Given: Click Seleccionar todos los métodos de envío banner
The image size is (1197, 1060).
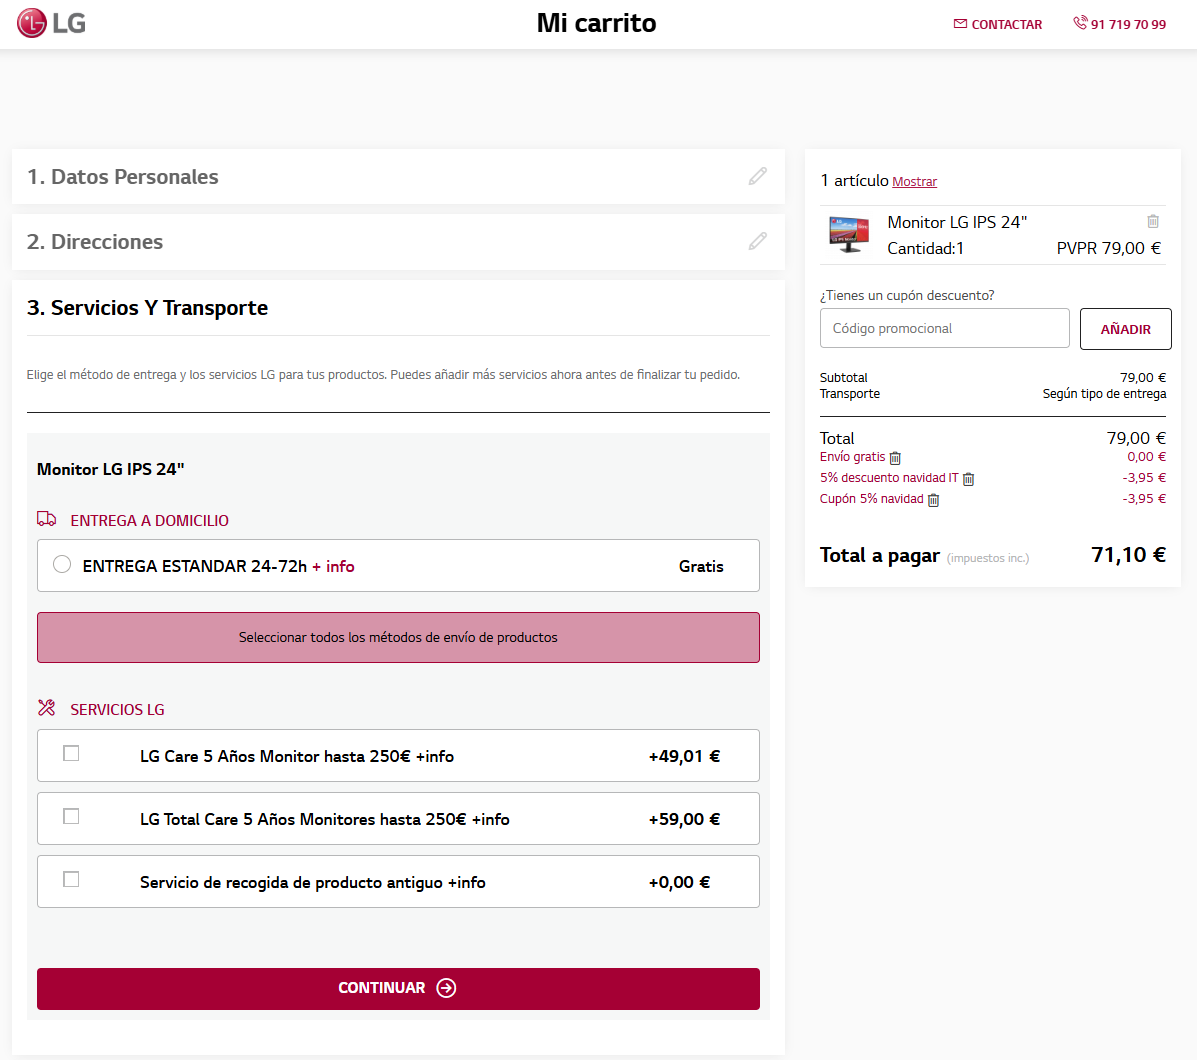Looking at the screenshot, I should coord(398,637).
